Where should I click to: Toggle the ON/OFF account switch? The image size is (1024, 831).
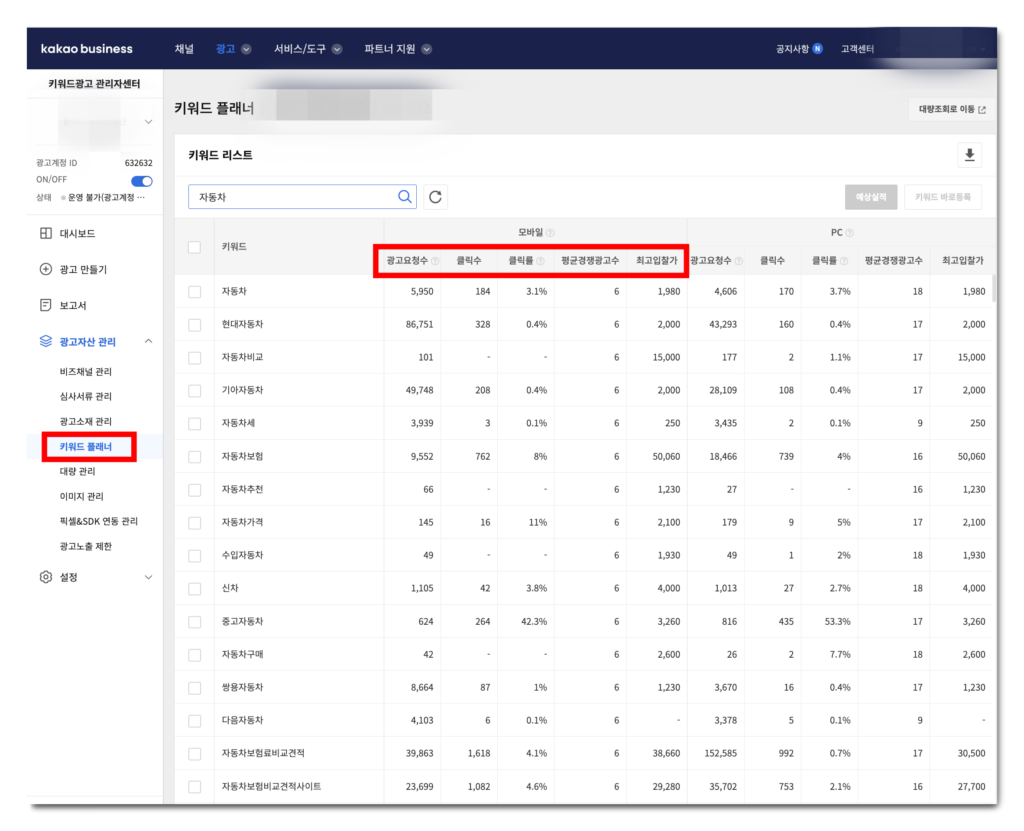[141, 180]
